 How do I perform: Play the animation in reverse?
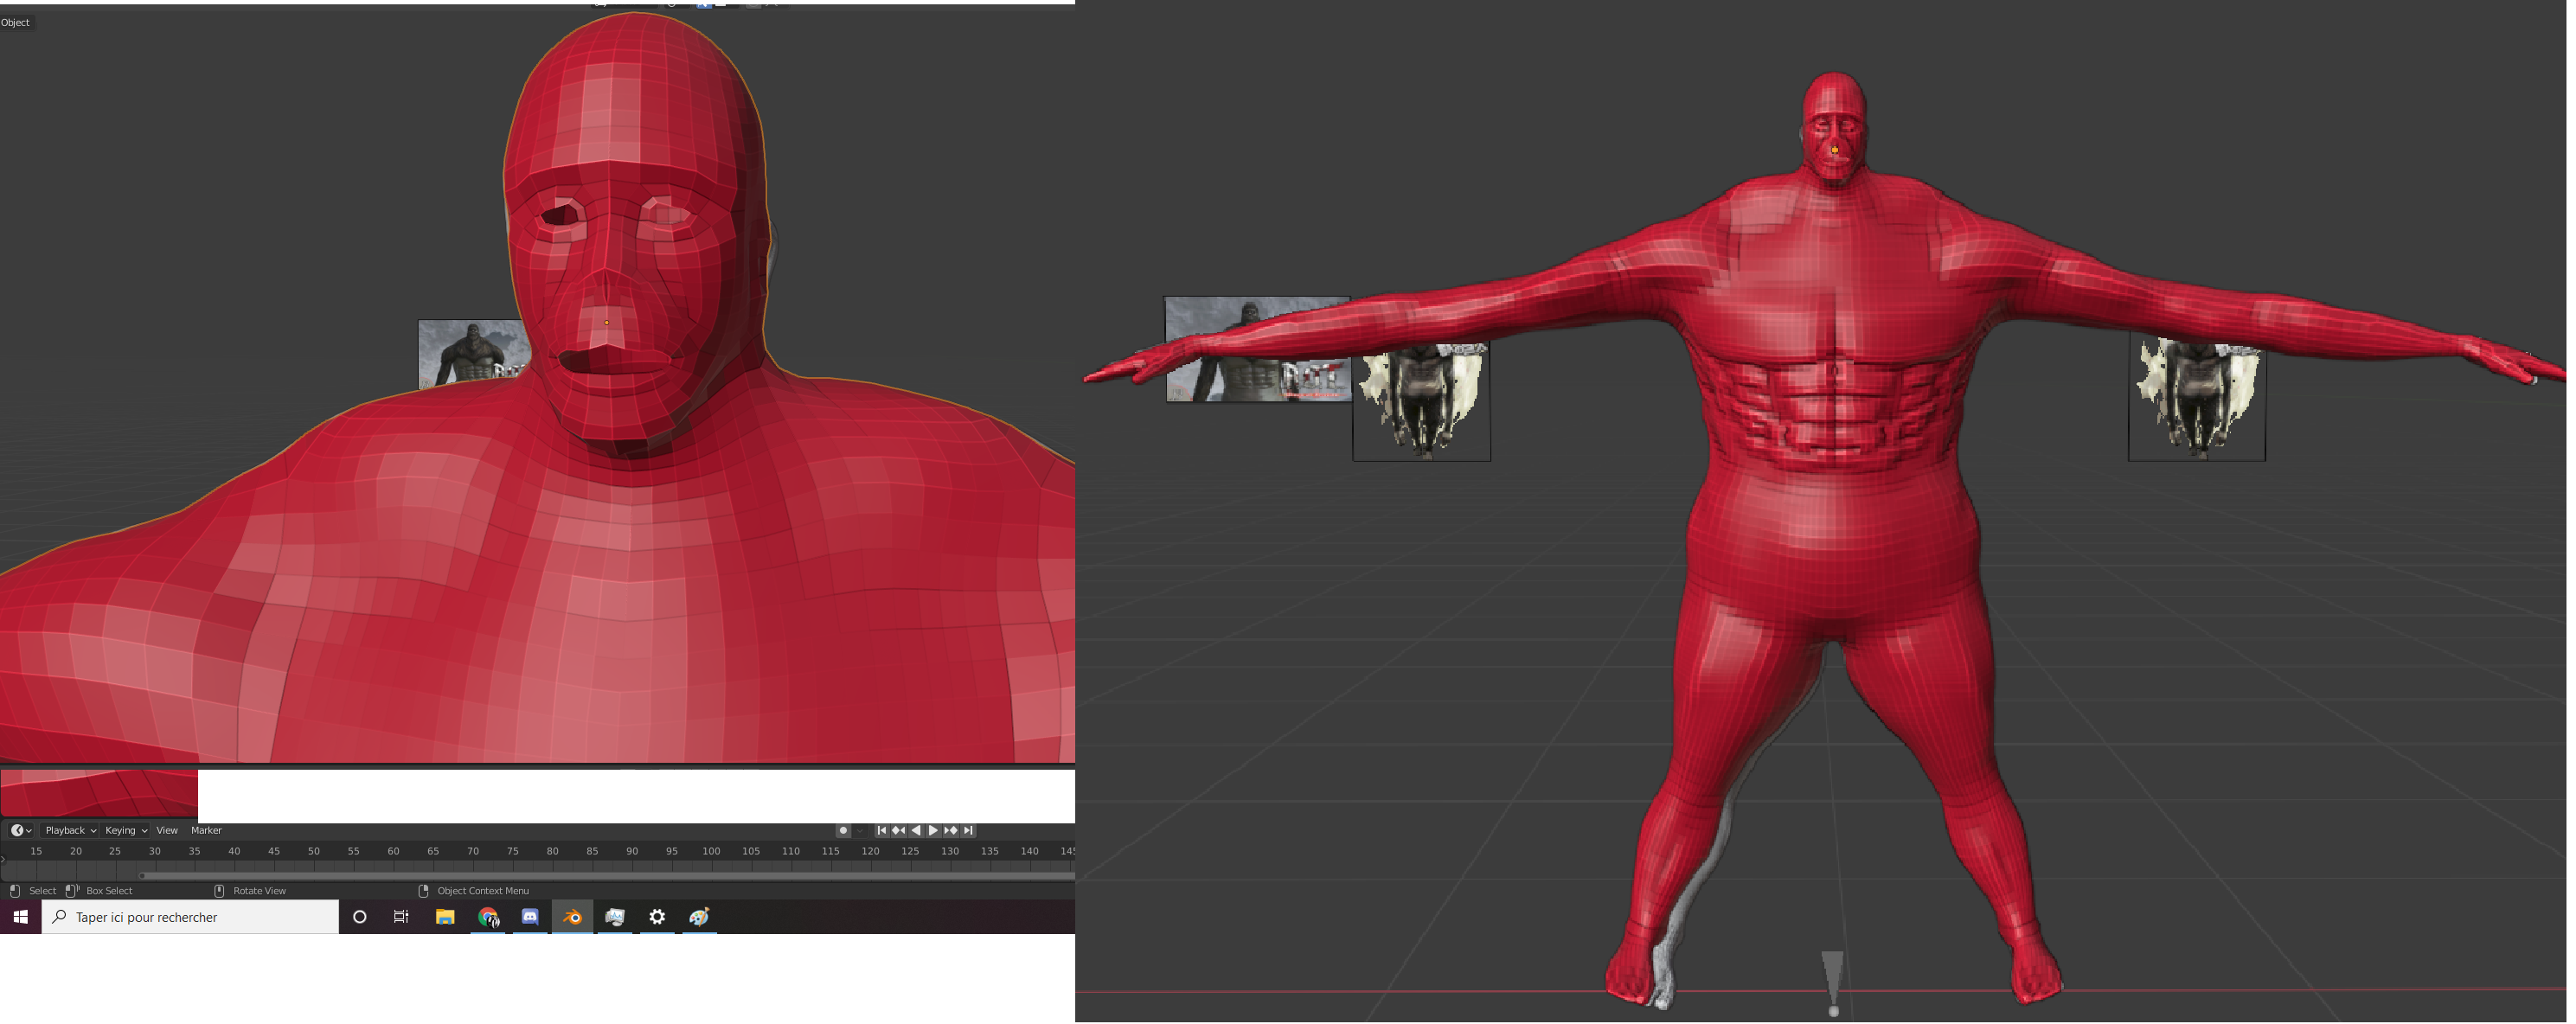click(915, 830)
